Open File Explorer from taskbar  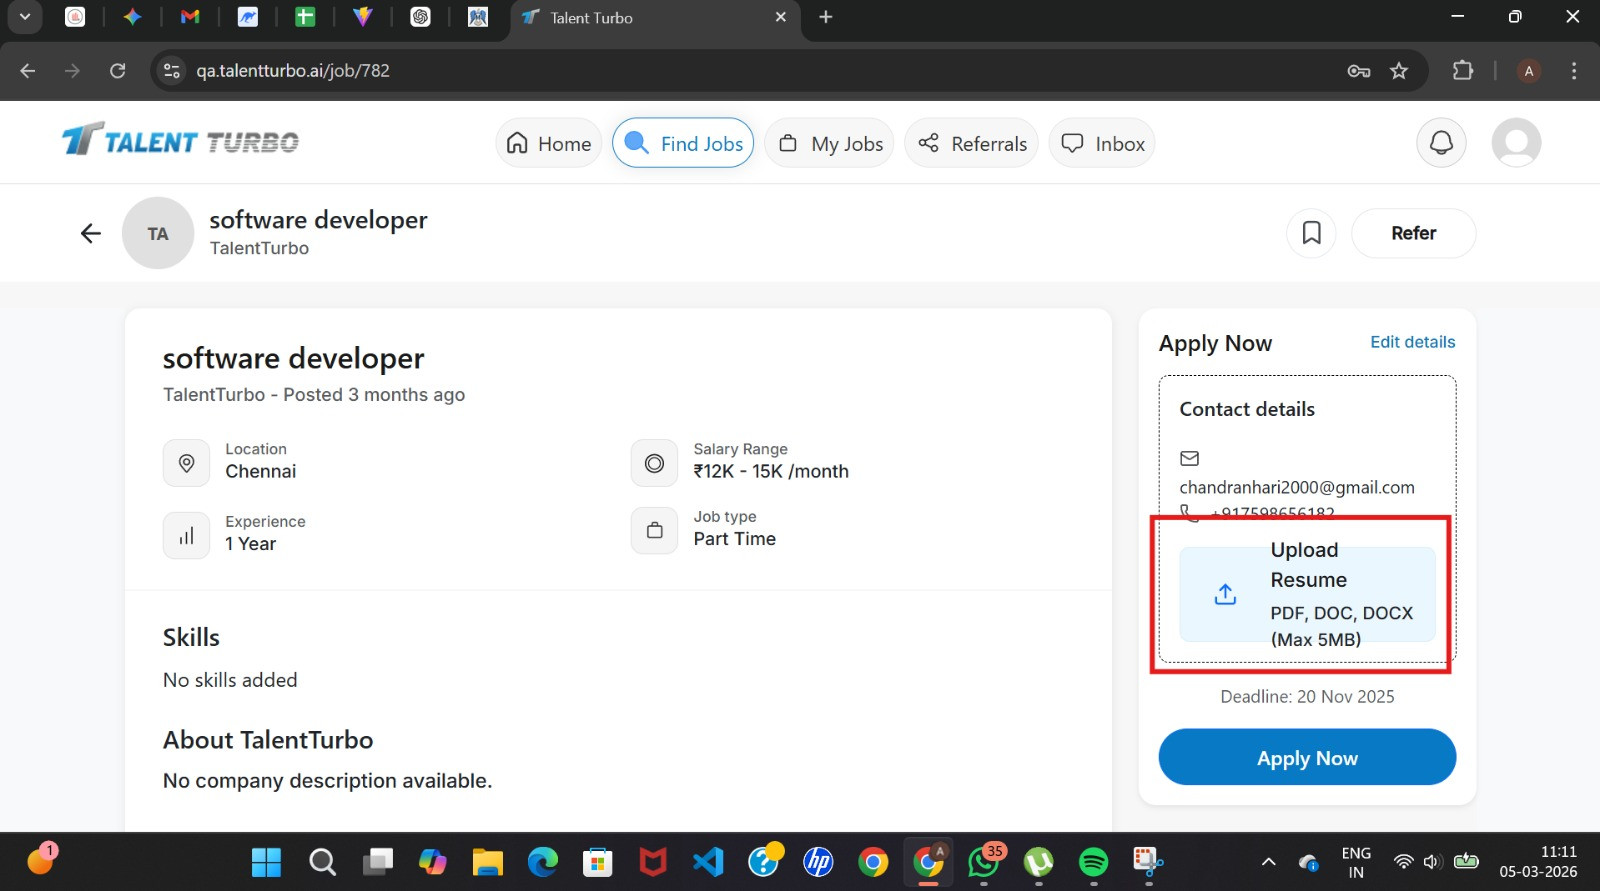click(488, 862)
